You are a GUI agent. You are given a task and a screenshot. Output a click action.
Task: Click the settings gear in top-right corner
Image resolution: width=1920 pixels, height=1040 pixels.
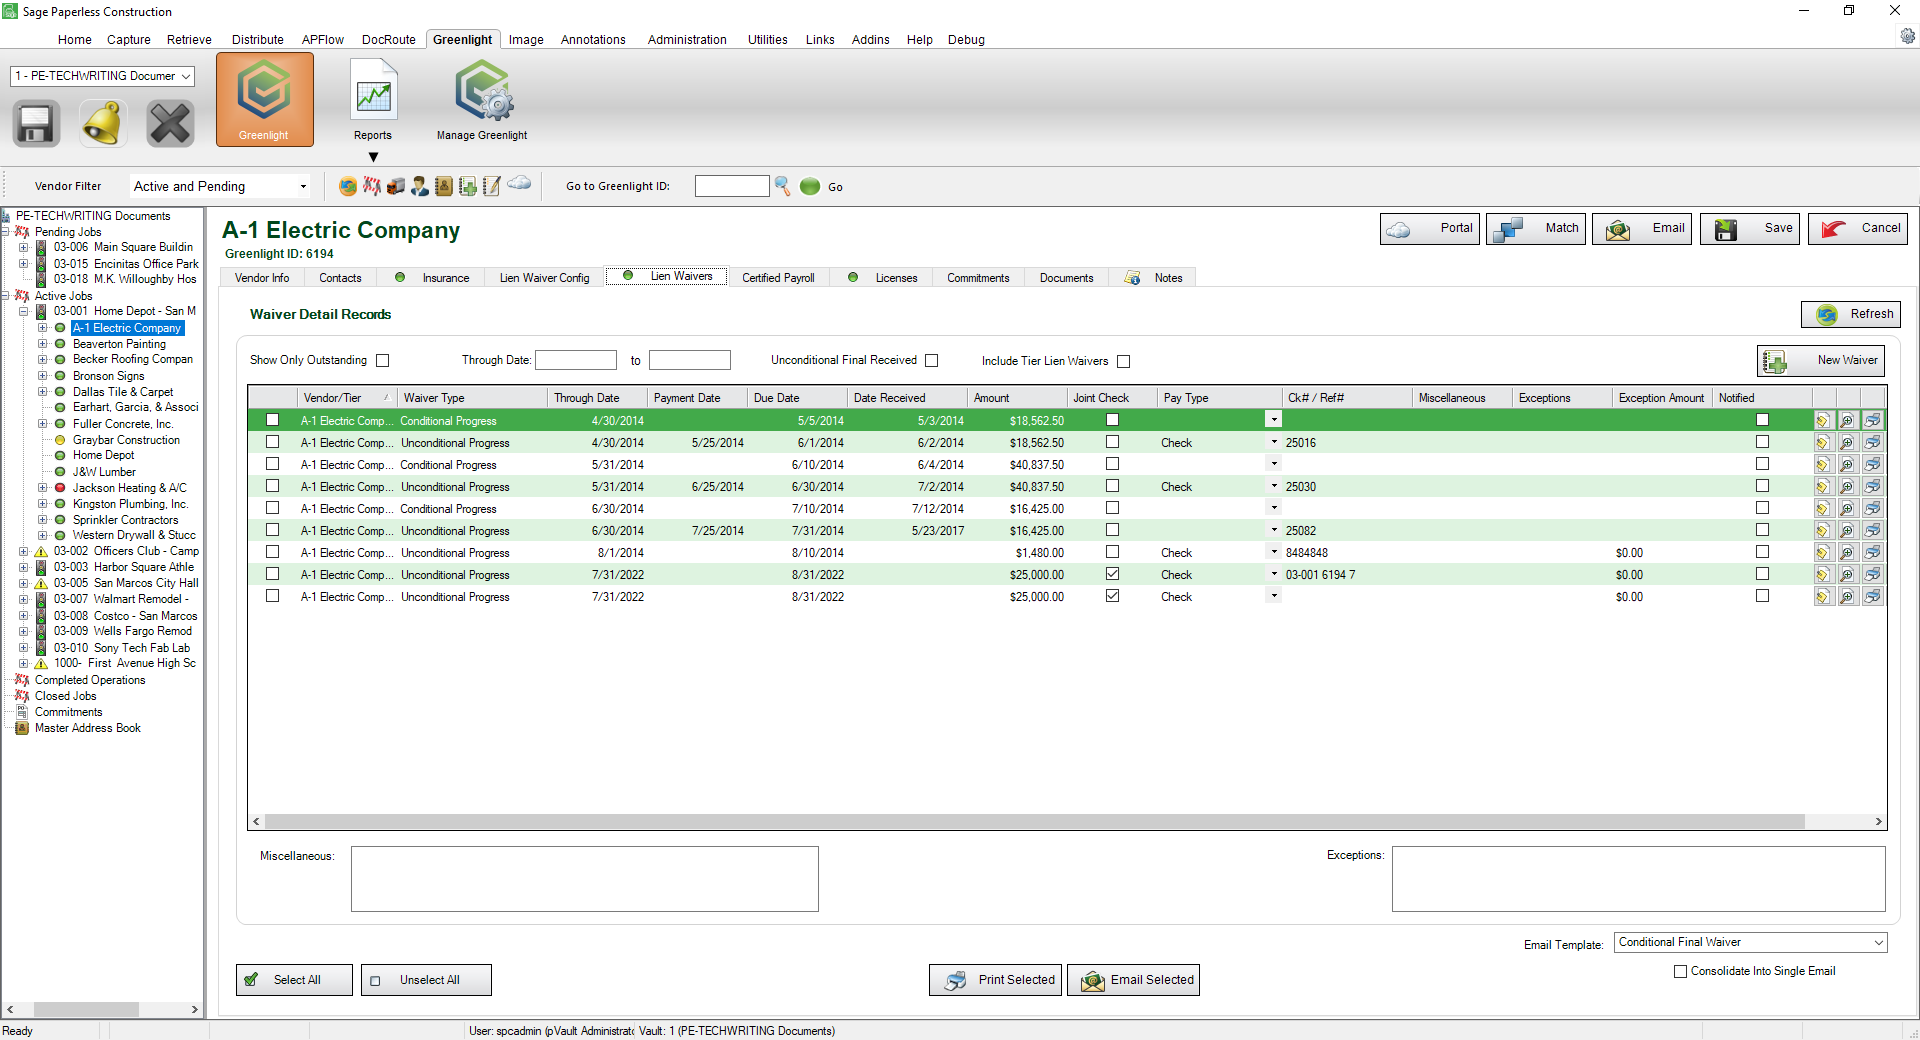click(x=1907, y=36)
